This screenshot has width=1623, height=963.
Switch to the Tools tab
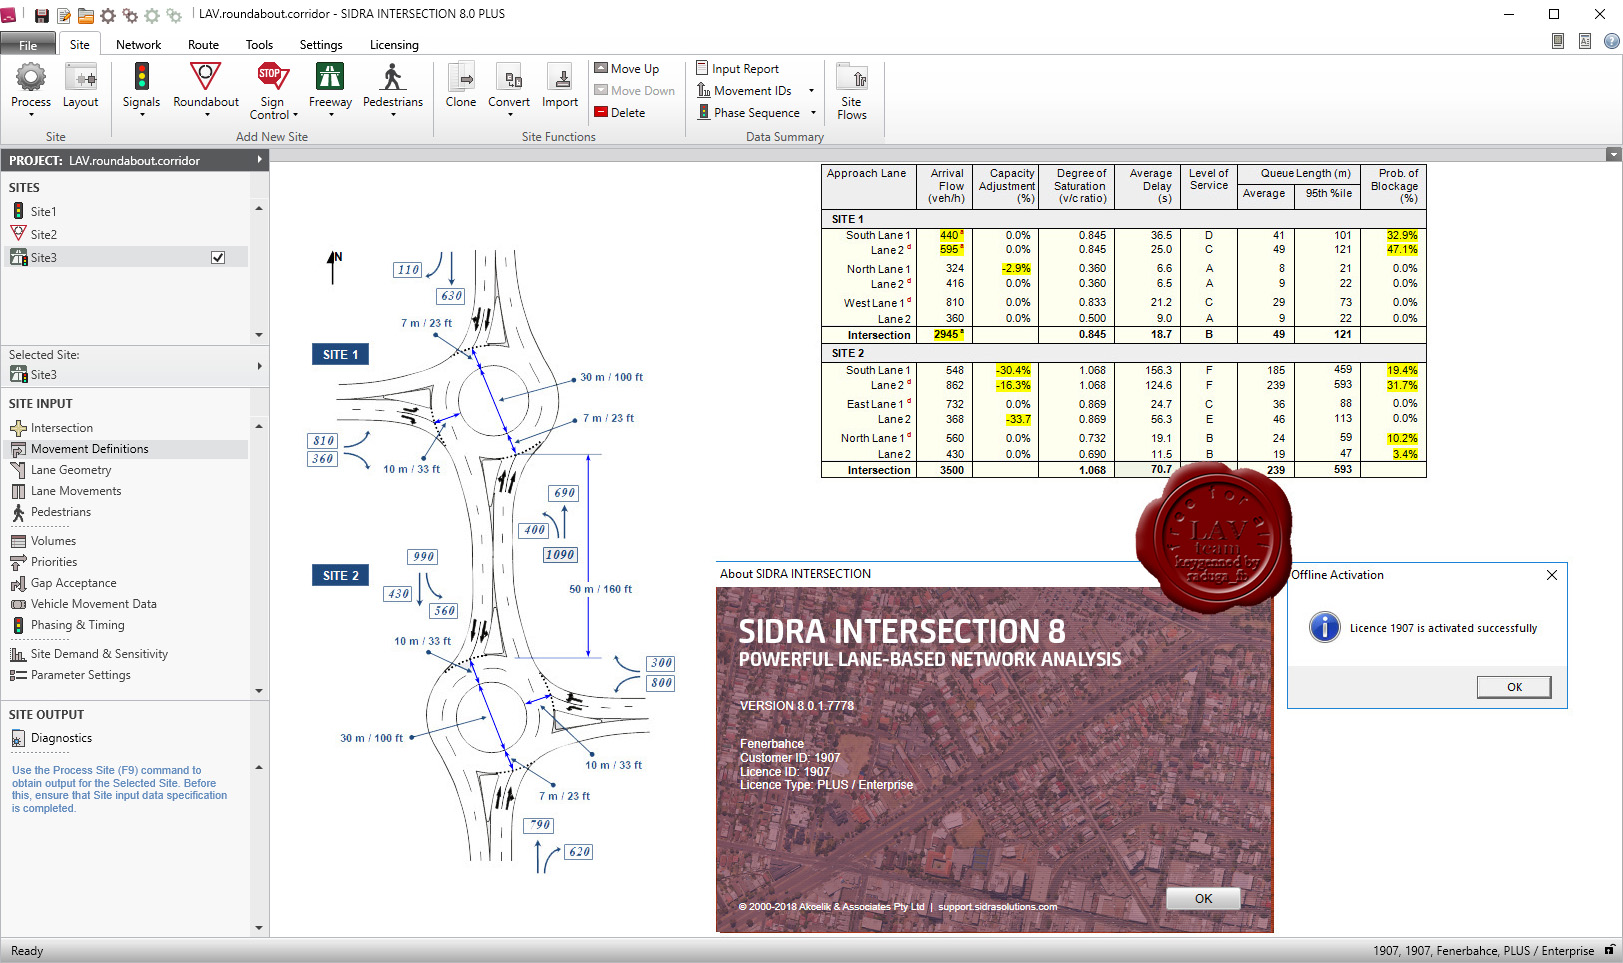point(259,45)
